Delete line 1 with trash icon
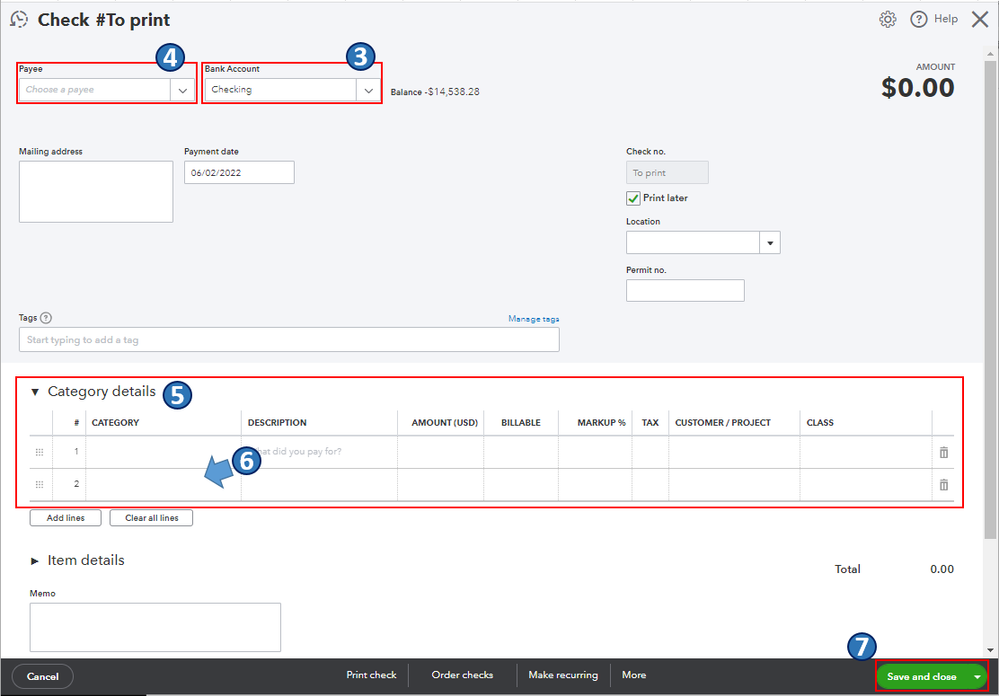 (x=944, y=453)
